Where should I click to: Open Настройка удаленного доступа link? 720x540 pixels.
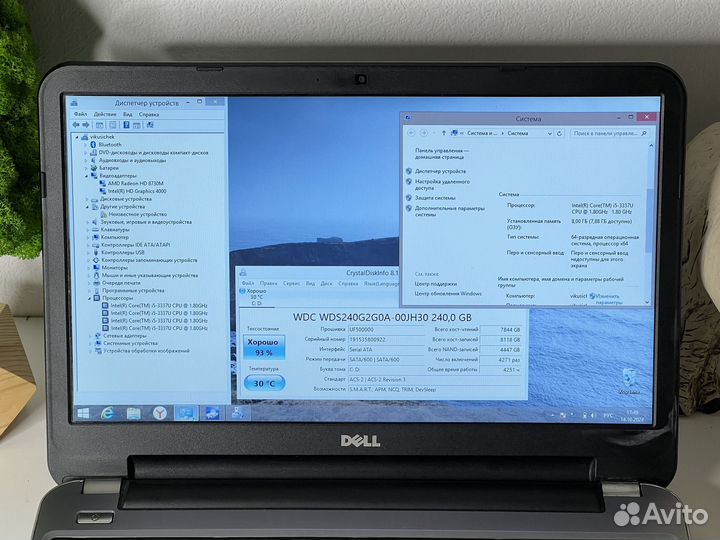(x=442, y=185)
